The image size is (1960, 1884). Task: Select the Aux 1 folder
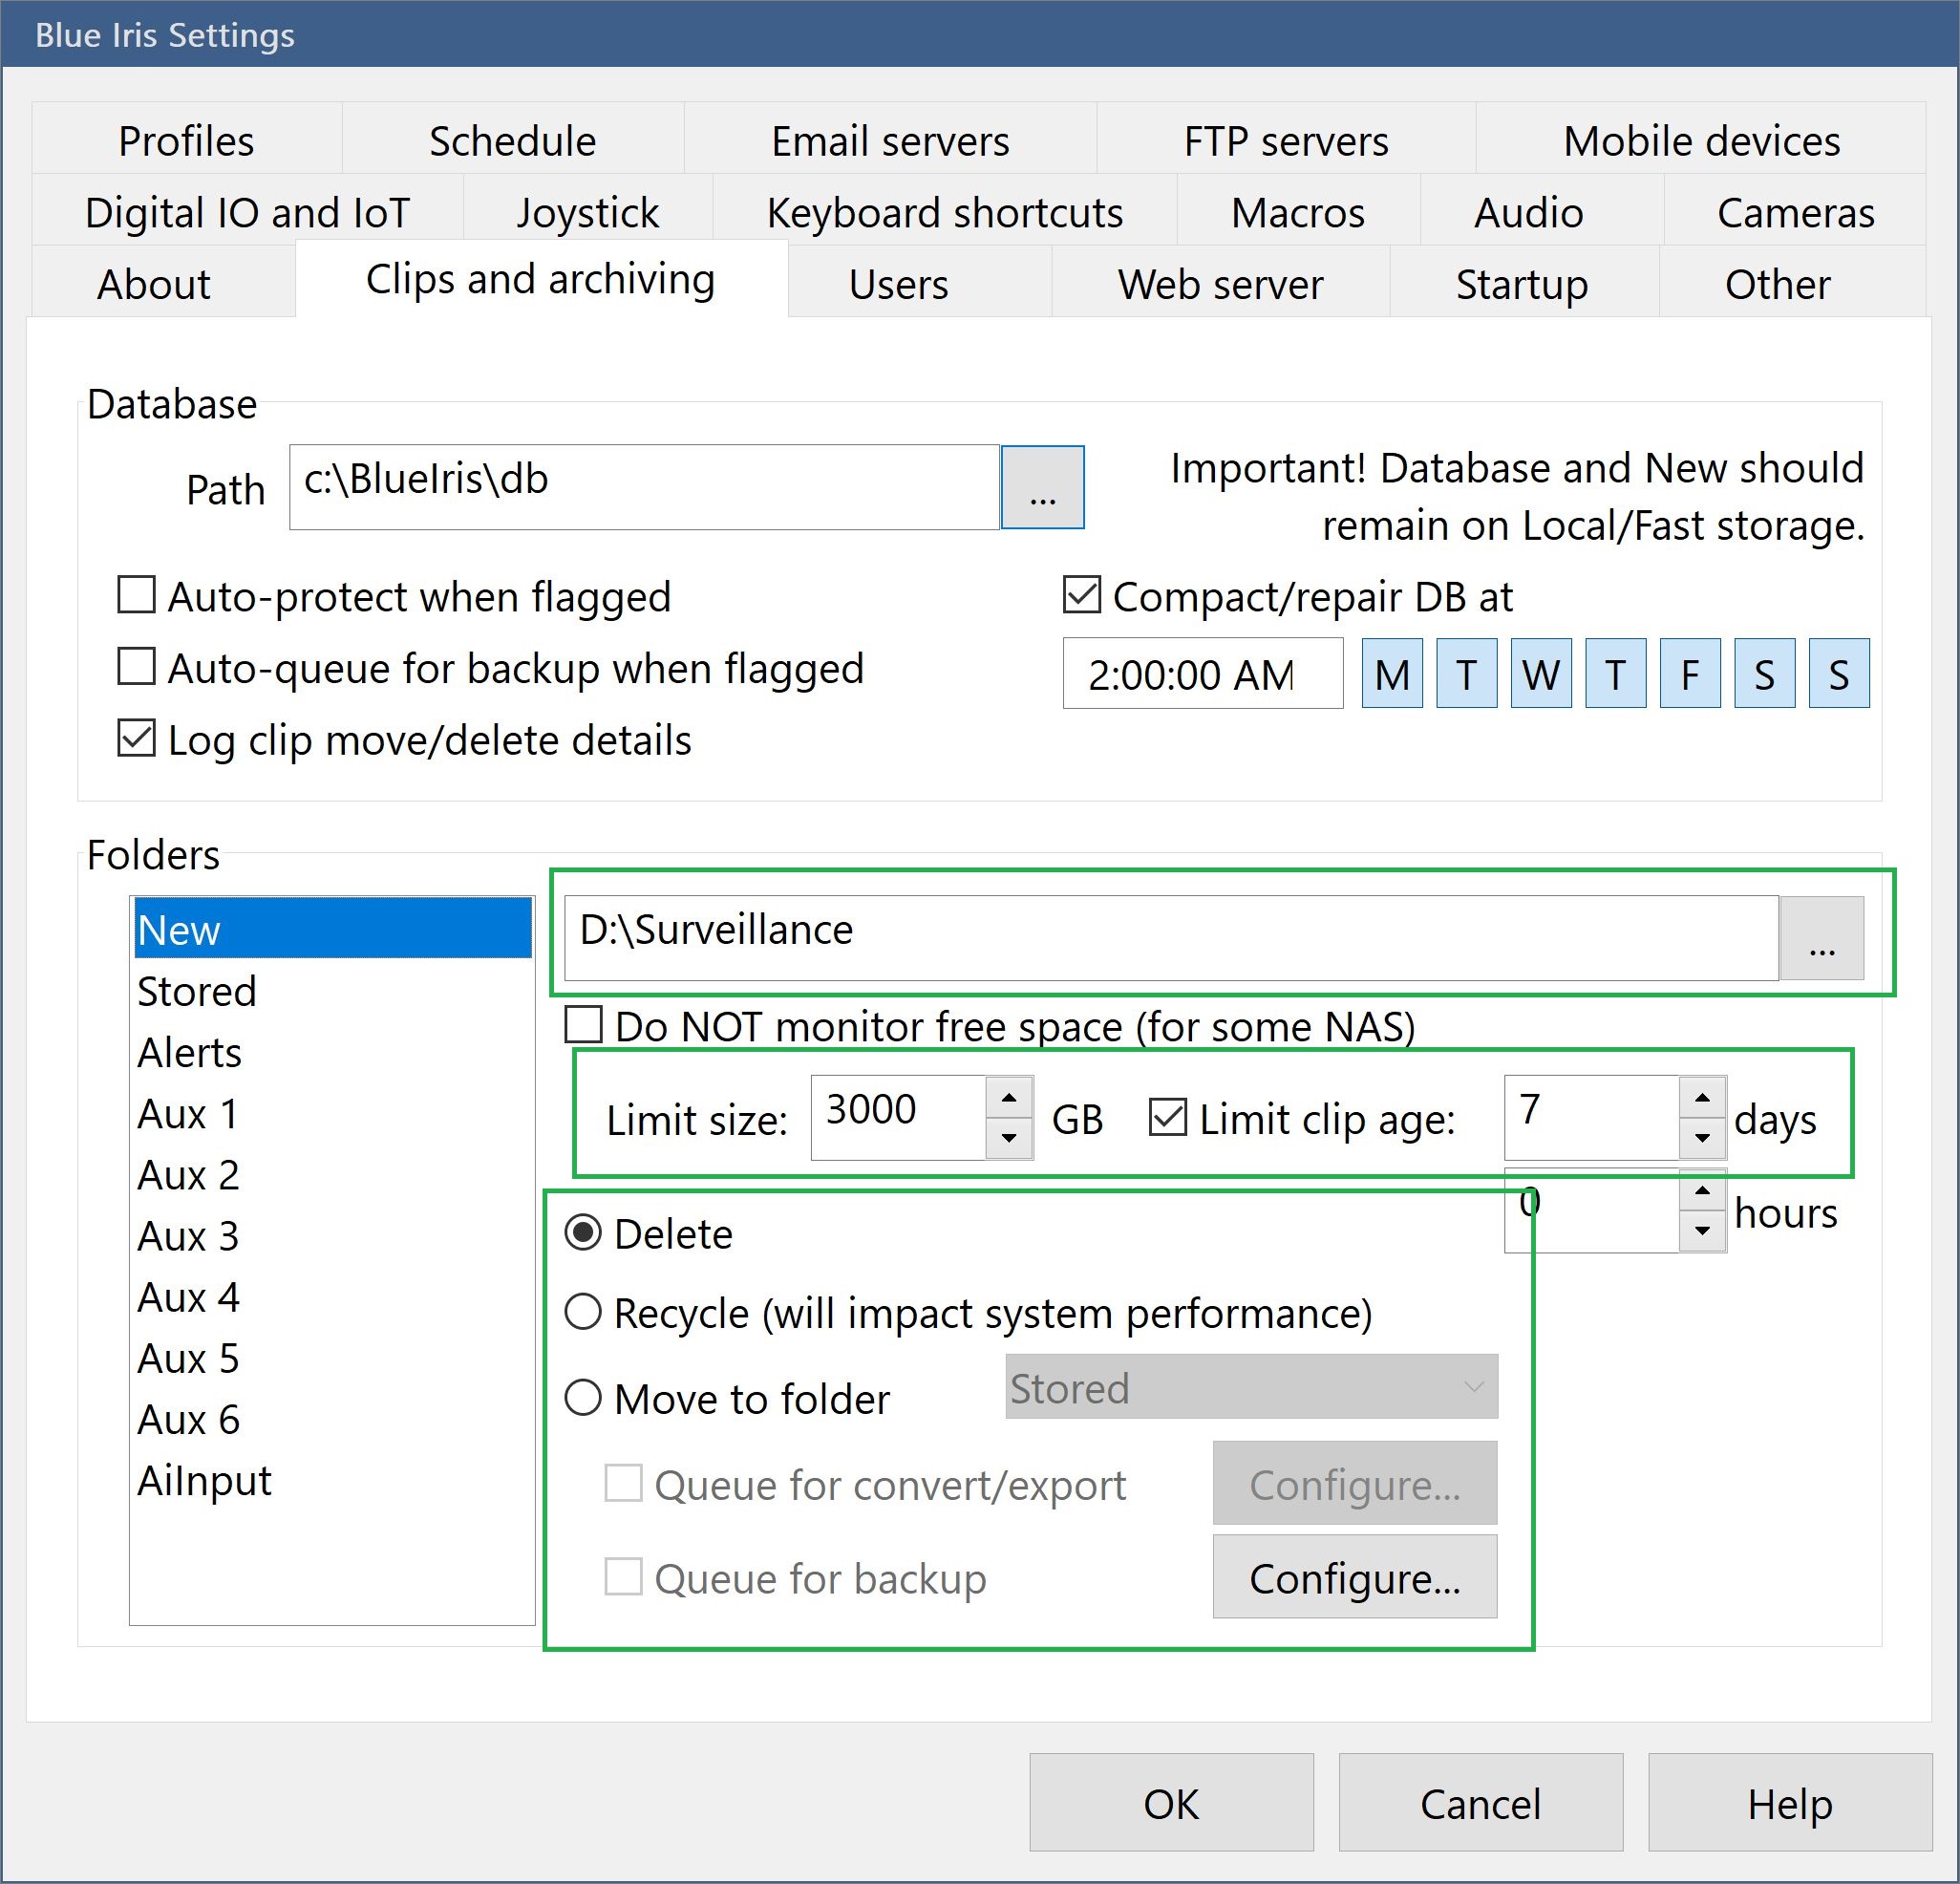pyautogui.click(x=333, y=1113)
